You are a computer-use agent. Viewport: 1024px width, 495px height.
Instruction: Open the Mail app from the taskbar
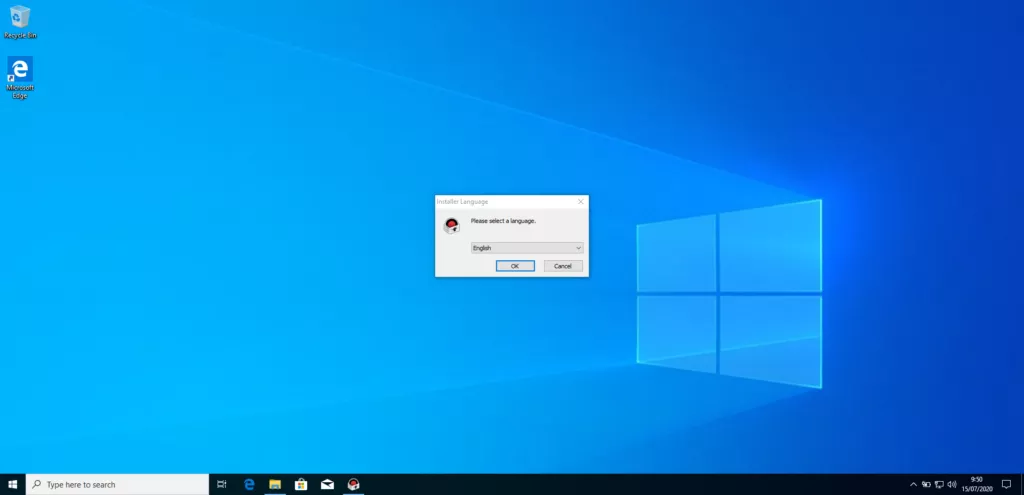327,484
